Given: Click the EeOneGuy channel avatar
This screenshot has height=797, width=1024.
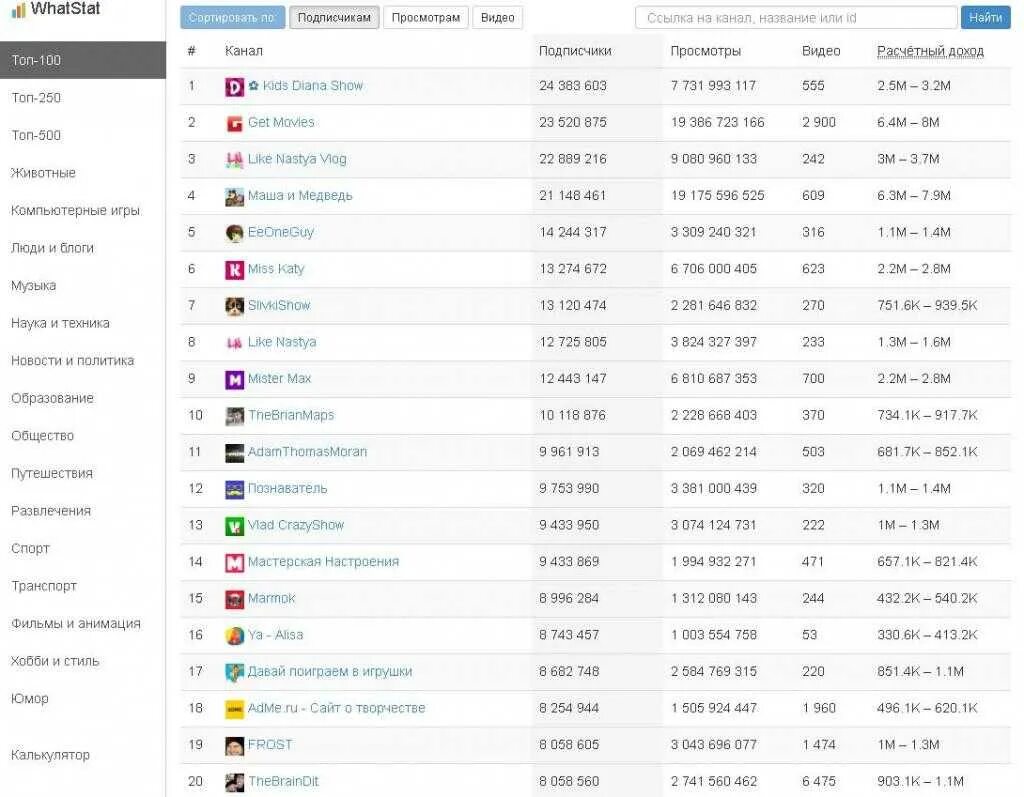Looking at the screenshot, I should click(234, 233).
